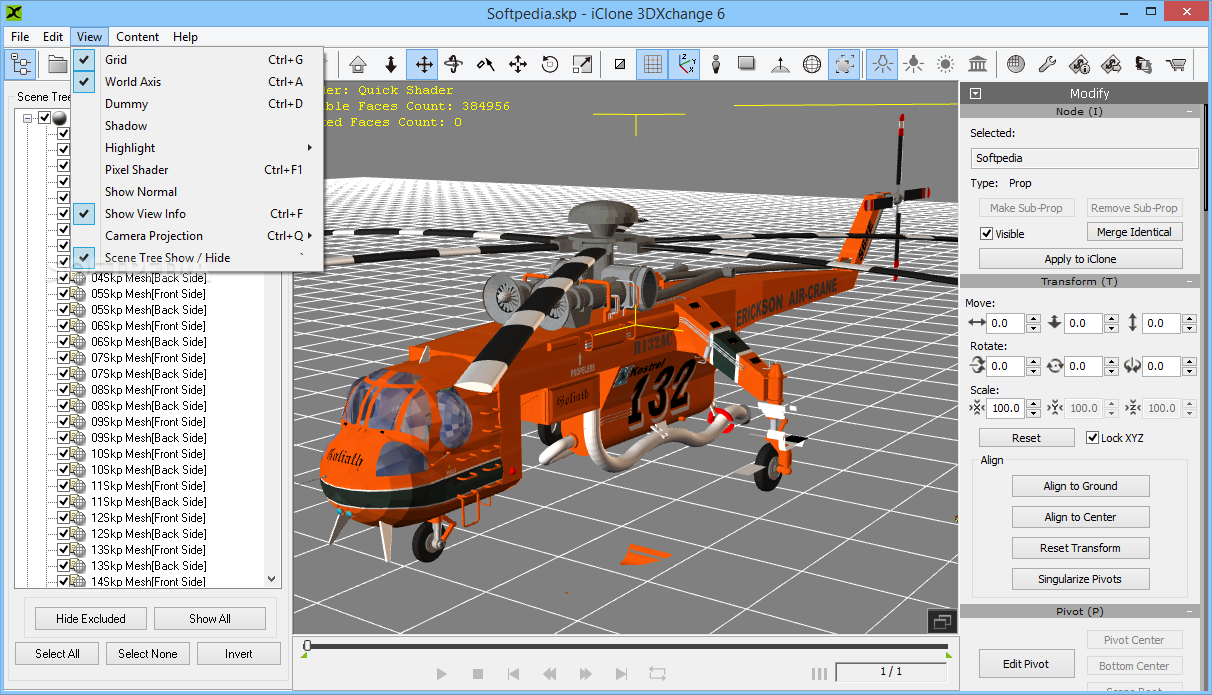Click the light bulb lighting icon
This screenshot has height=695, width=1212.
(x=881, y=65)
